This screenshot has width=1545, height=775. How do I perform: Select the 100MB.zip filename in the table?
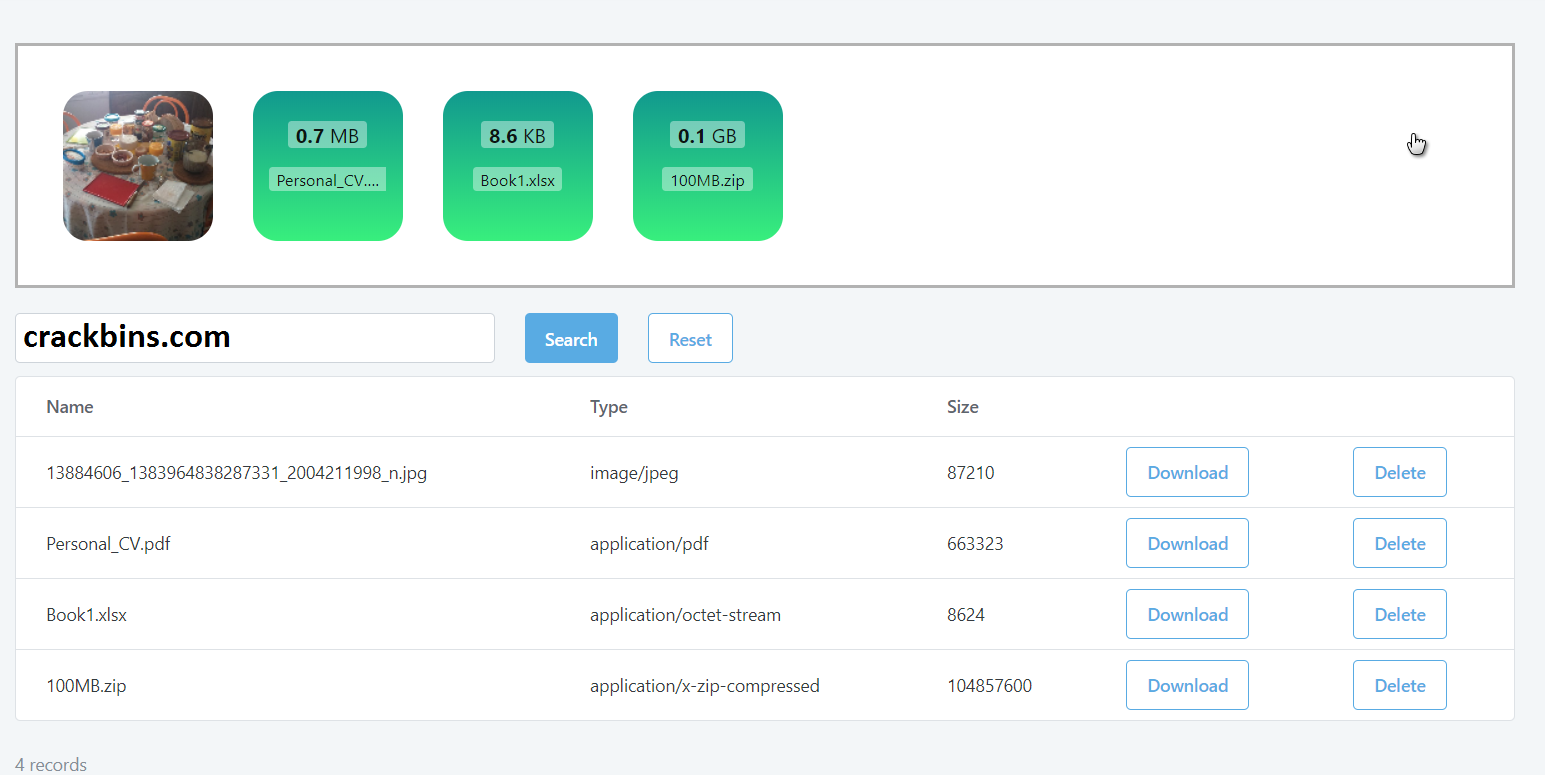pos(86,685)
